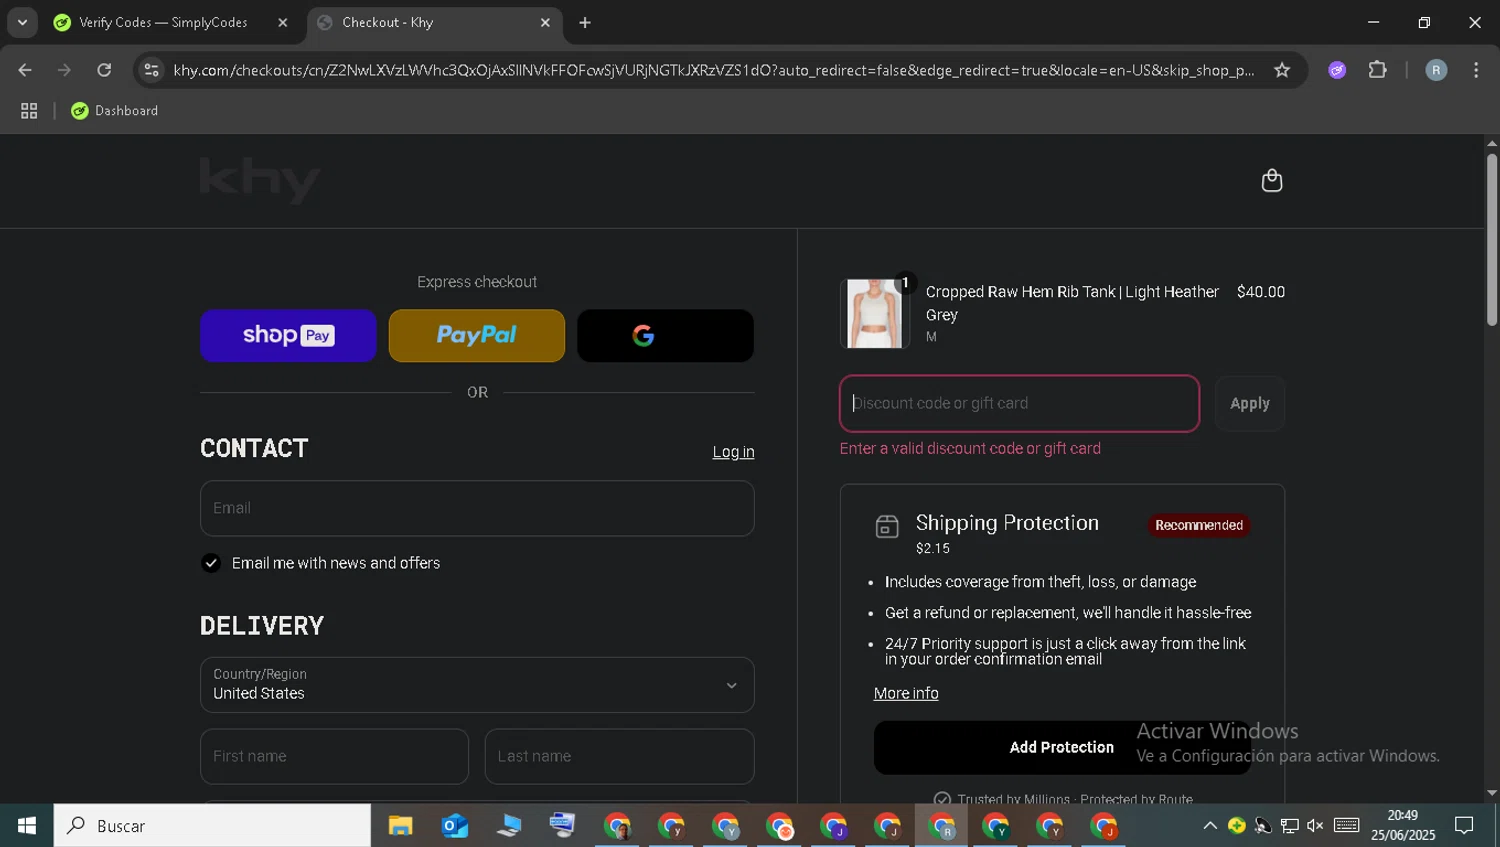Click the Express checkout label

pos(477,282)
